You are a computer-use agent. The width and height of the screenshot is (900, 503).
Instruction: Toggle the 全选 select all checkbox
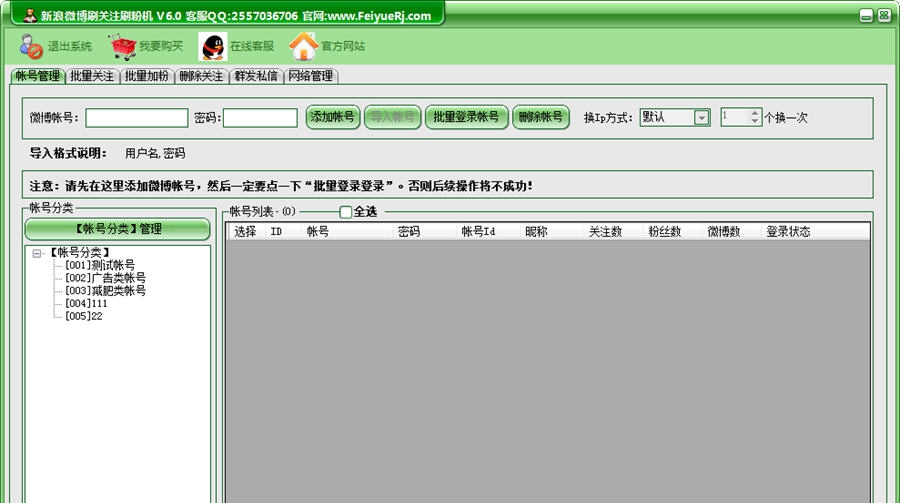click(x=346, y=212)
